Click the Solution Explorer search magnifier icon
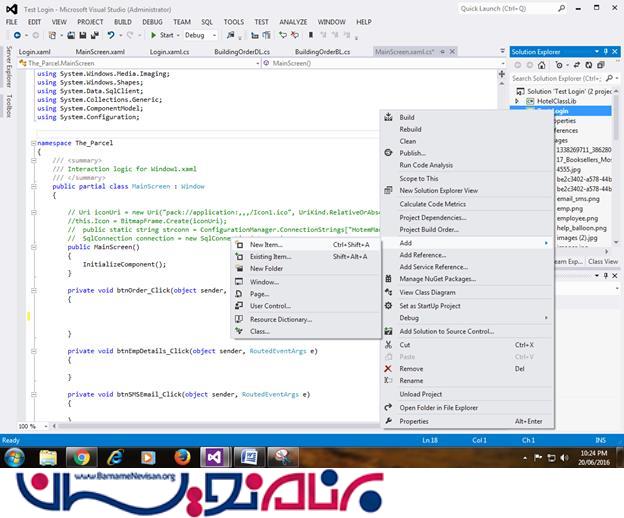Image resolution: width=624 pixels, height=518 pixels. tap(609, 78)
